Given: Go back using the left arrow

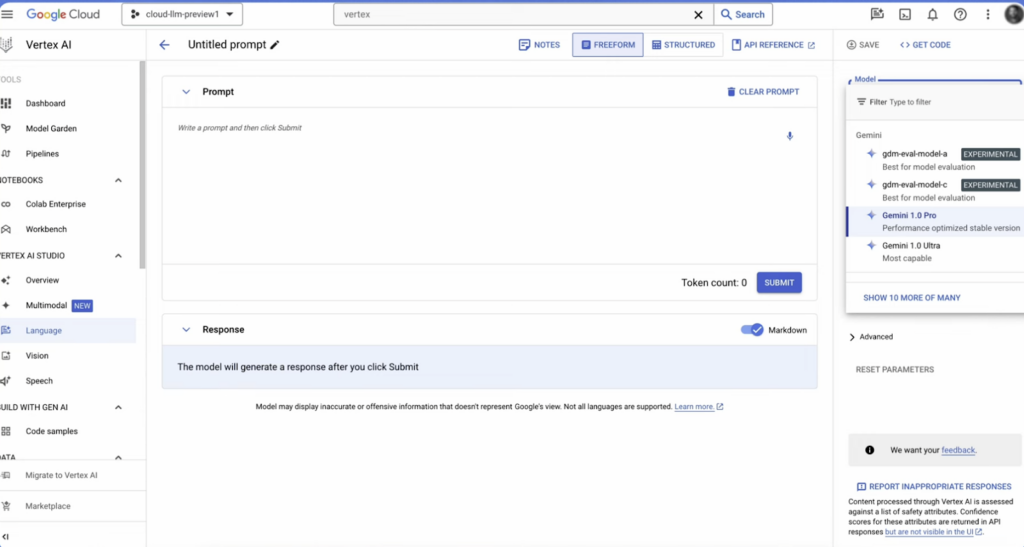Looking at the screenshot, I should 164,45.
